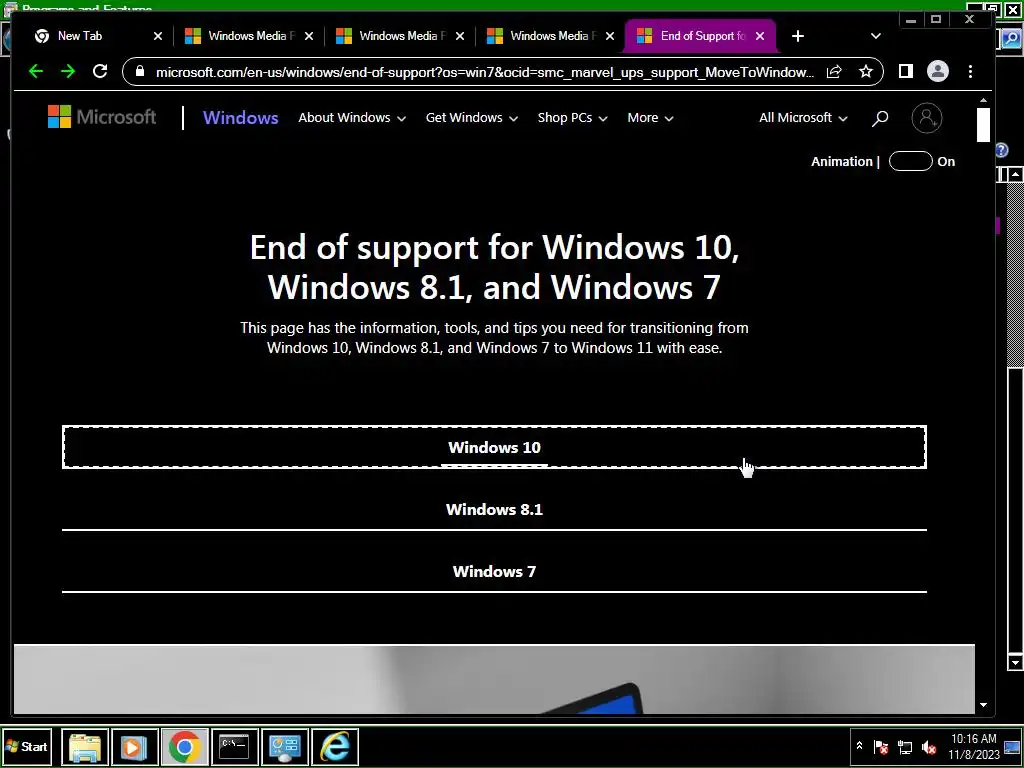
Task: Open File Explorer from taskbar
Action: tap(85, 747)
